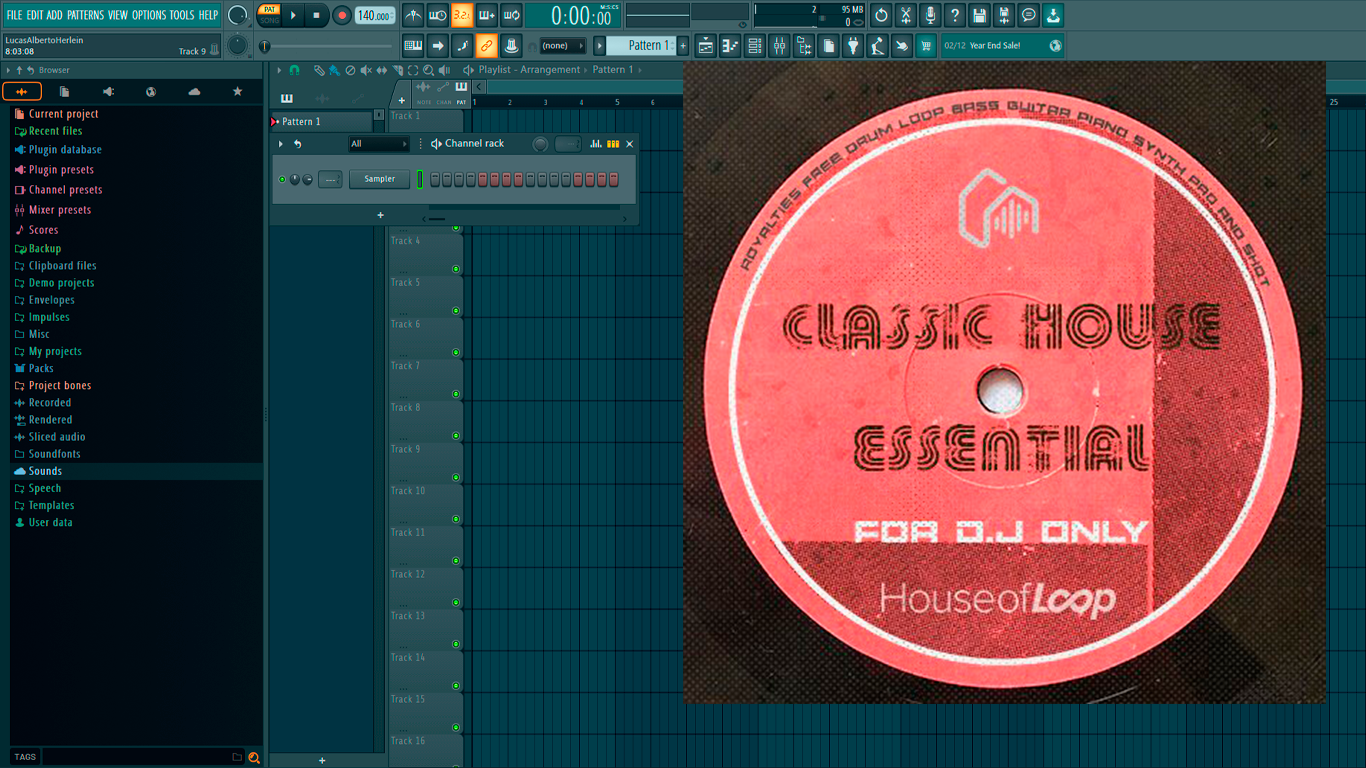Mute the Sampler channel green light
The height and width of the screenshot is (768, 1366).
(x=282, y=179)
